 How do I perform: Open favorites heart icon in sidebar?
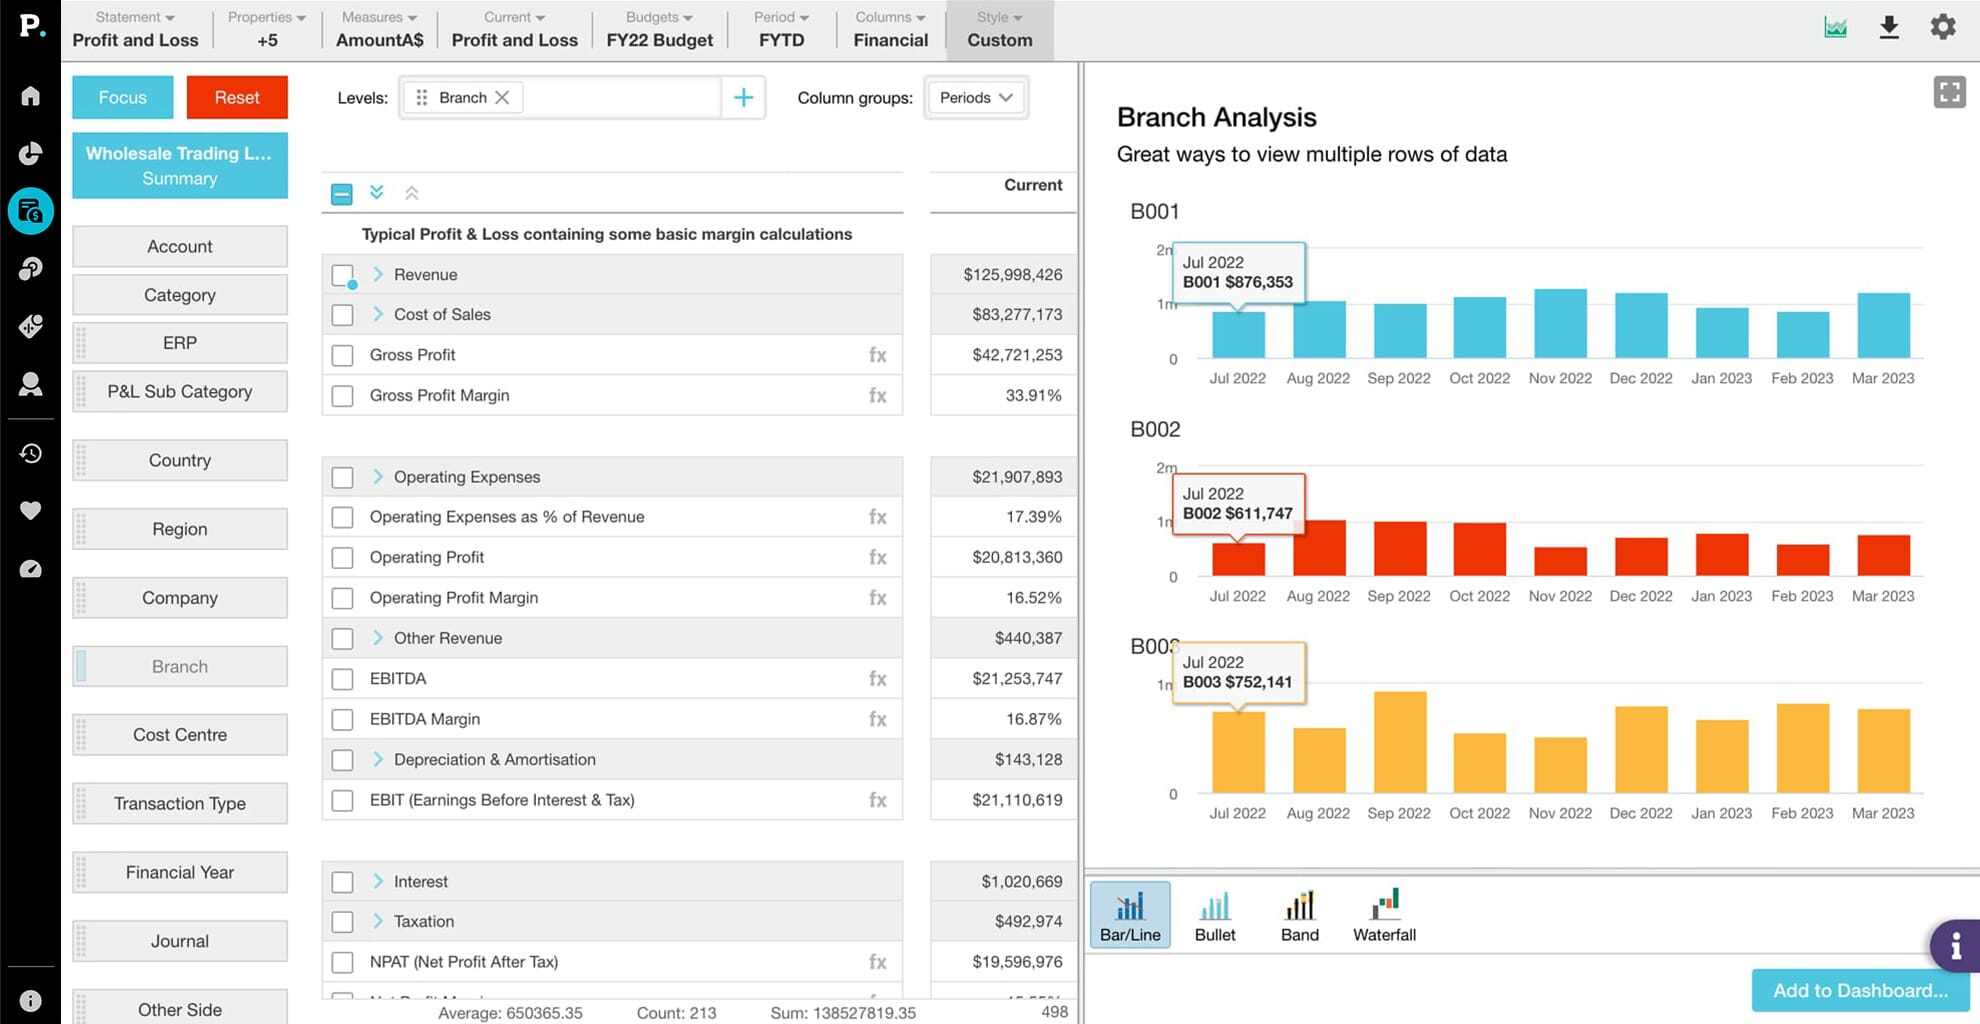(31, 510)
